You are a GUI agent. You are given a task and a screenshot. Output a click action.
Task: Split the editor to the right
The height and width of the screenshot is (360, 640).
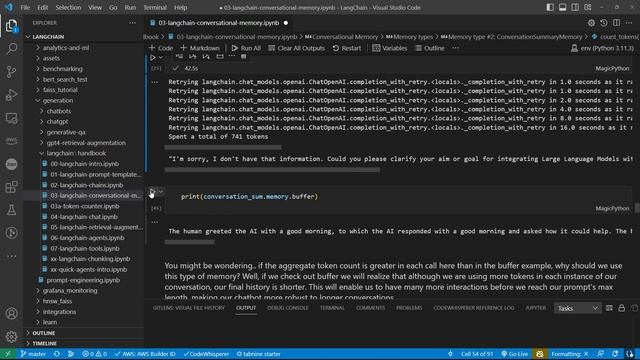pyautogui.click(x=616, y=23)
